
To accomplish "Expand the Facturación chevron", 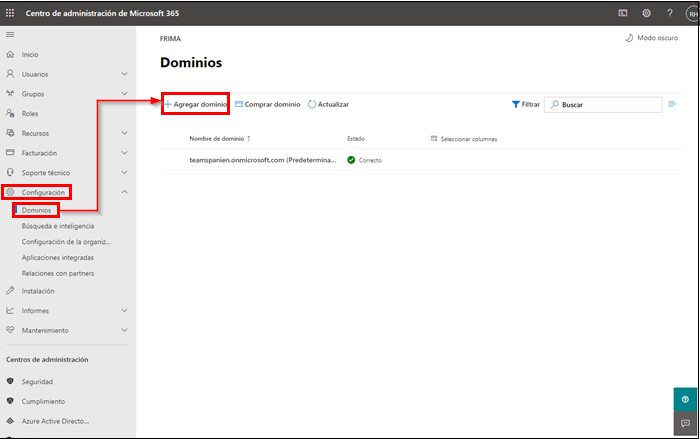I will point(125,152).
